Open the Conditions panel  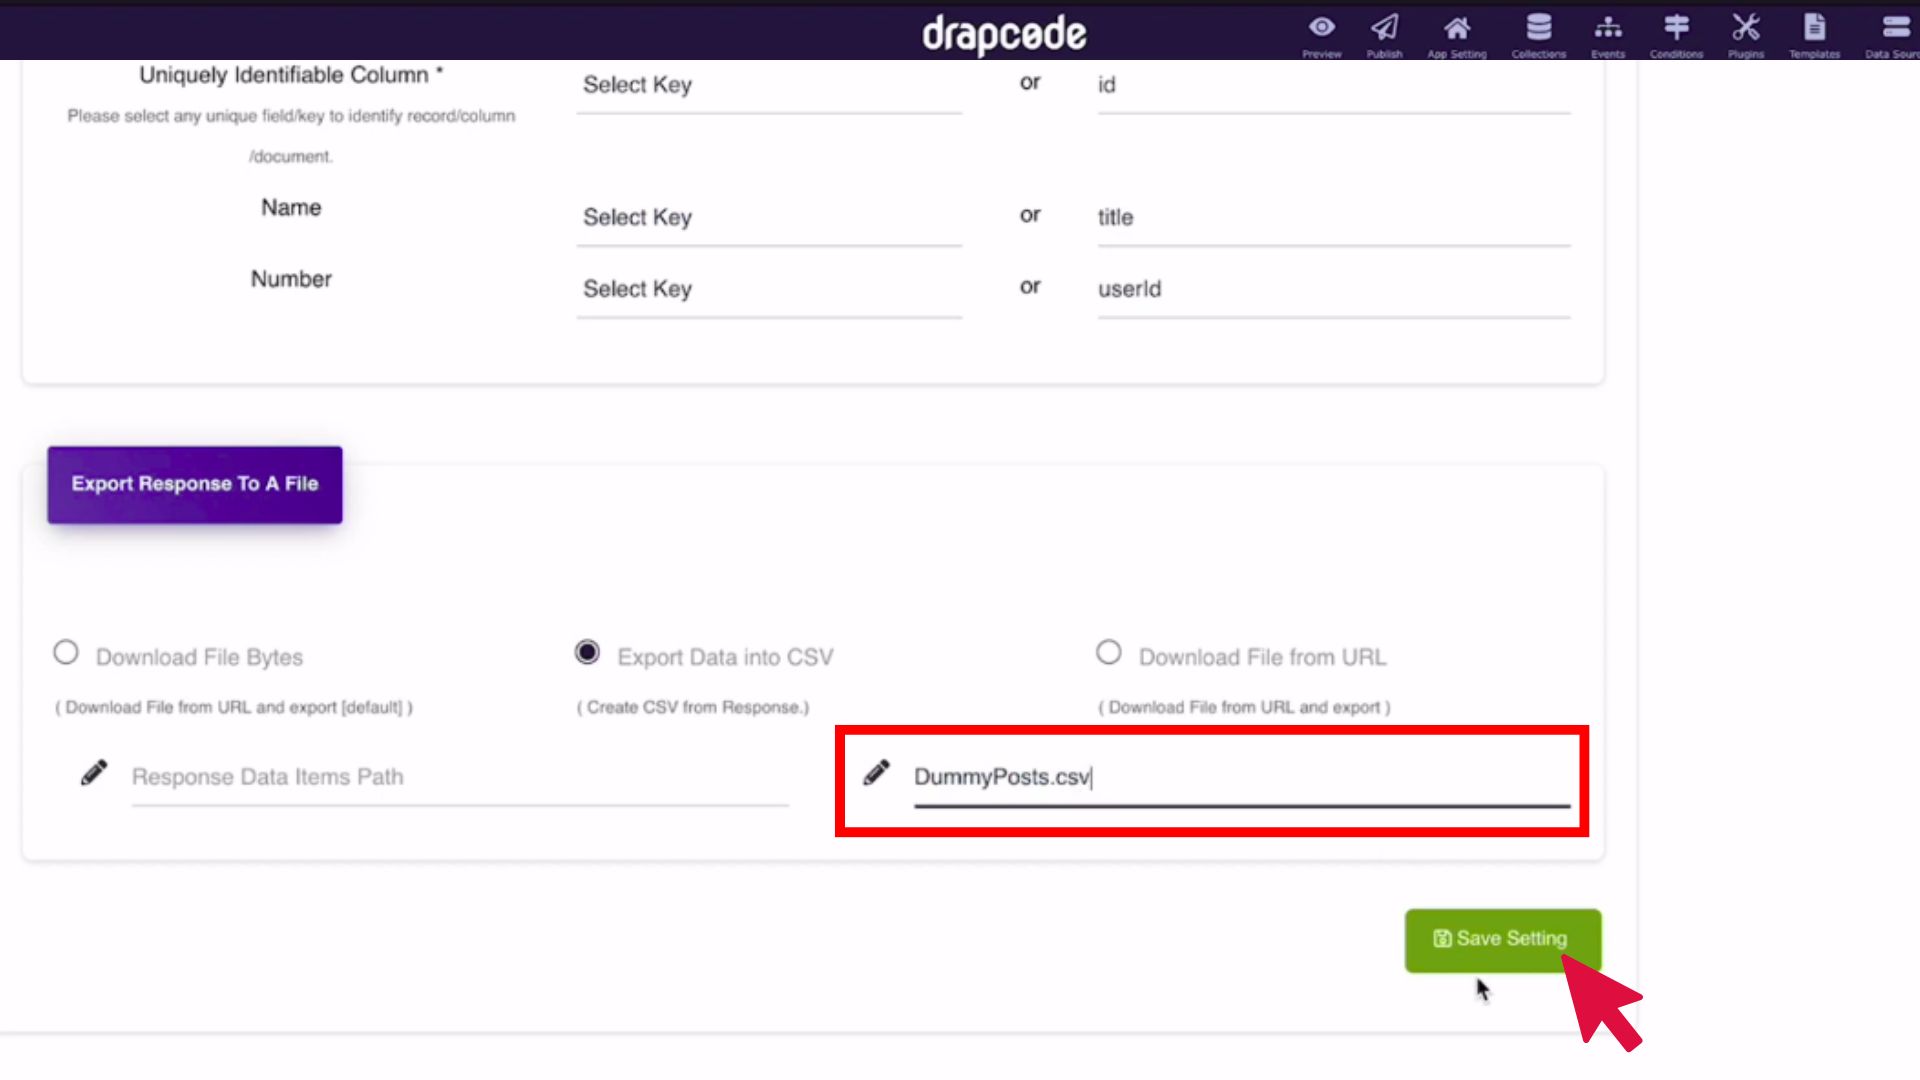click(1675, 33)
